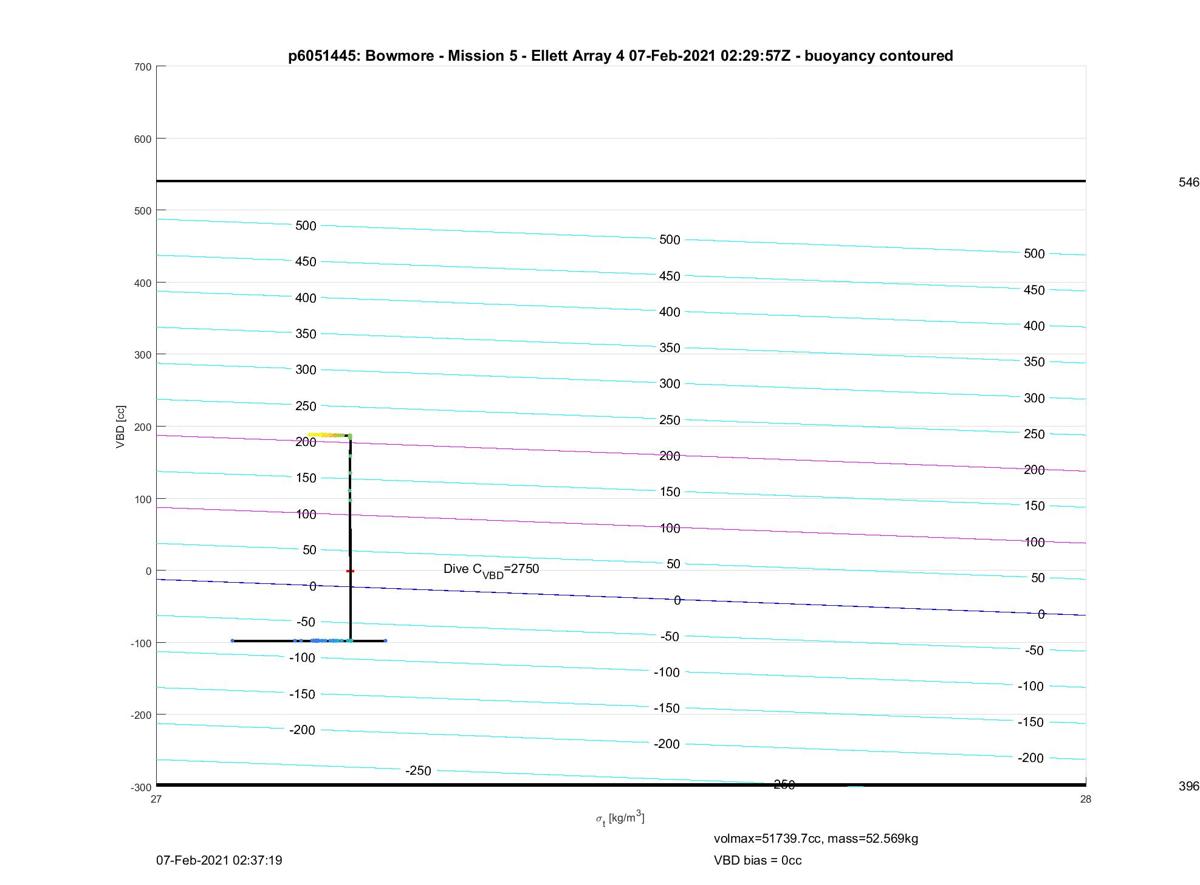The height and width of the screenshot is (885, 1200).
Task: Click the plot title starting with p6051445: Bowmore
Action: pos(620,56)
